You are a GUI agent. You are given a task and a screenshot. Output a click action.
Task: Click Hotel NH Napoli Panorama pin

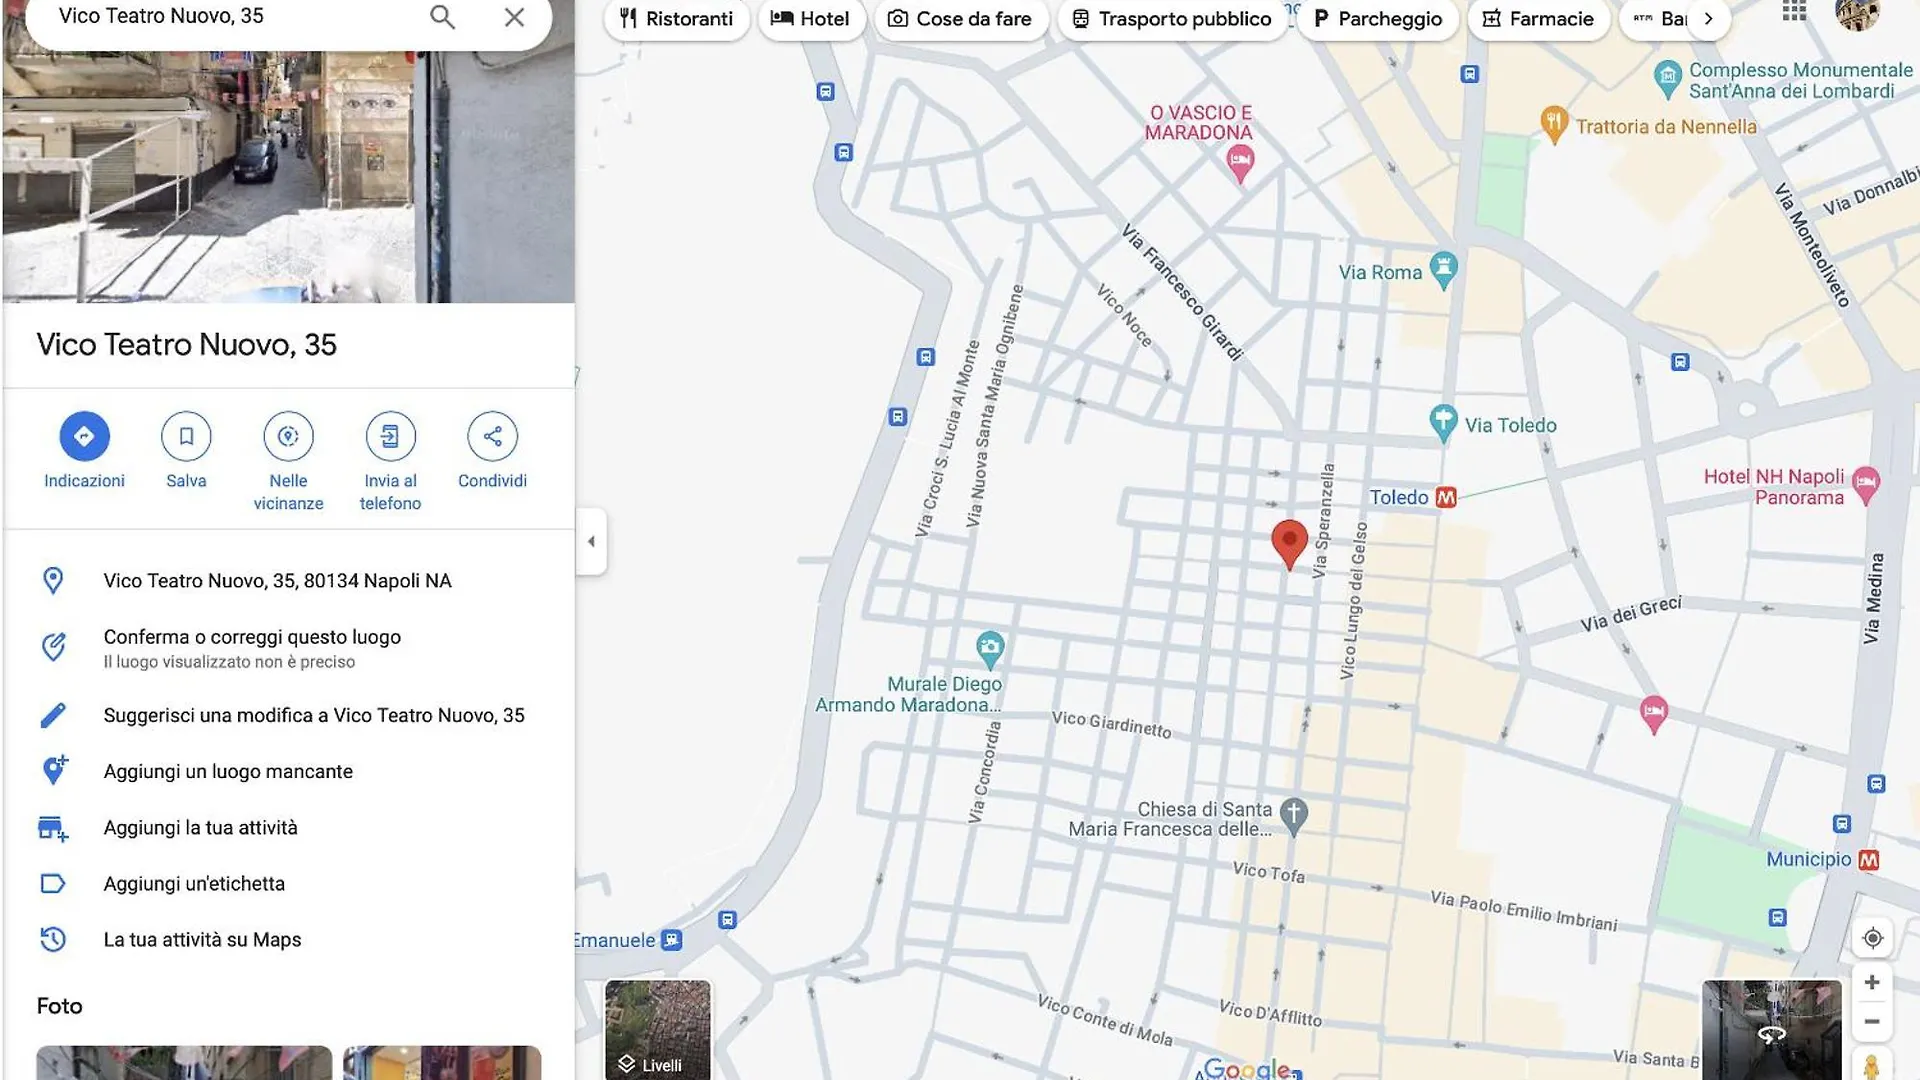point(1866,485)
